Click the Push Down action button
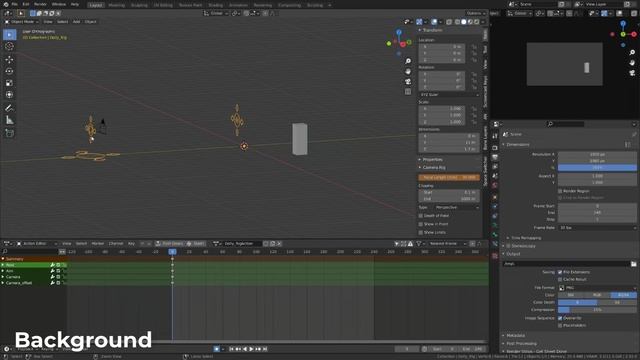This screenshot has width=640, height=360. coord(169,244)
